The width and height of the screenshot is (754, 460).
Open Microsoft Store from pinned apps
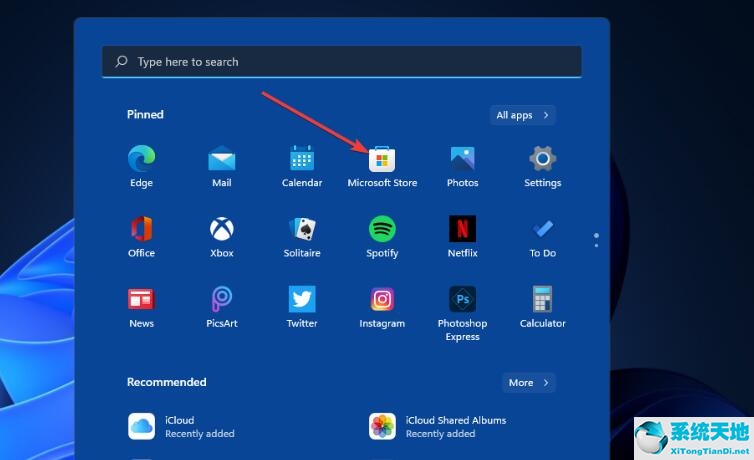(x=382, y=167)
